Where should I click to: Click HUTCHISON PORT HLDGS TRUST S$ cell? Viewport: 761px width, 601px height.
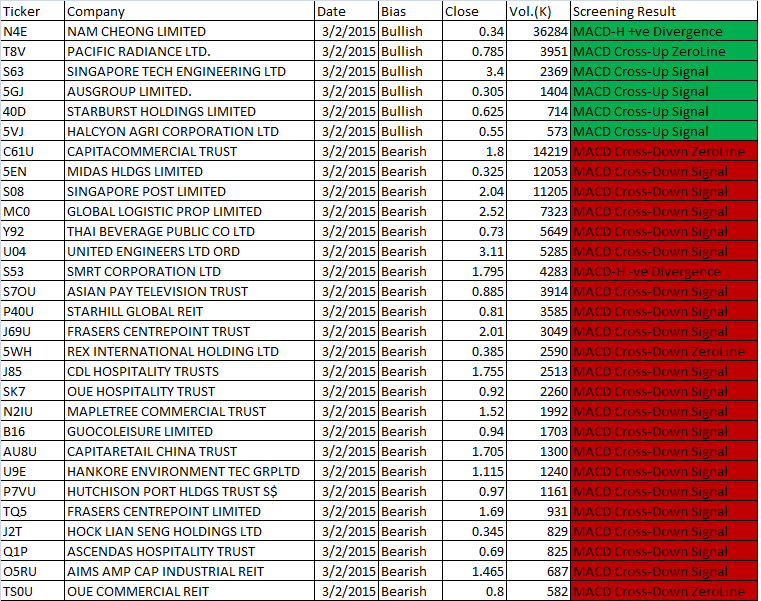tap(189, 491)
